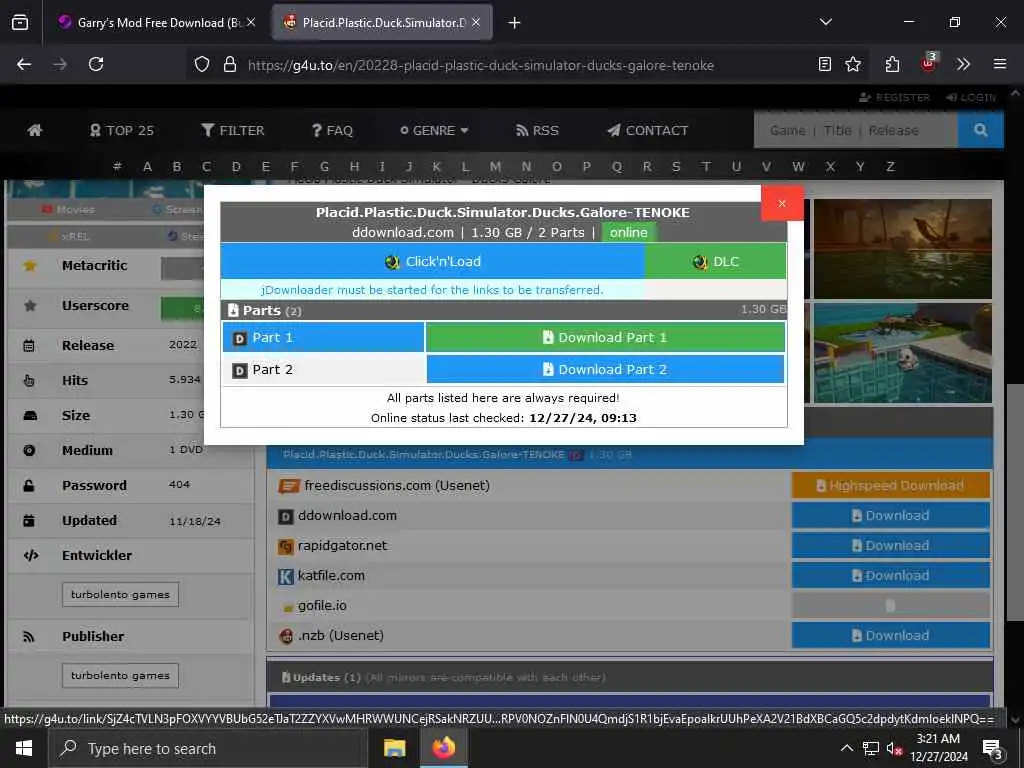Click the Password lock icon
The height and width of the screenshot is (768, 1024).
(x=29, y=485)
